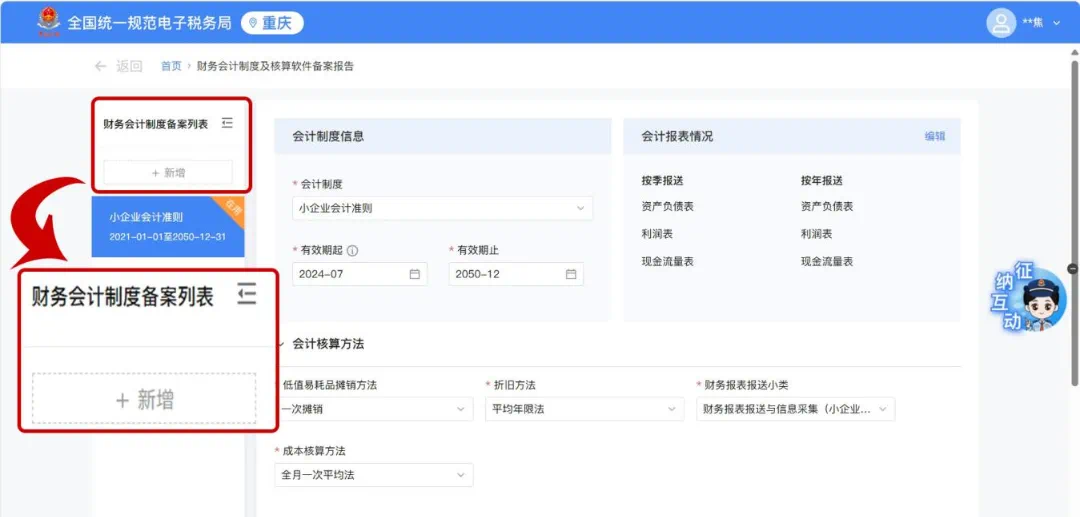Screen dimensions: 1080x517
Task: Click the info icon beside 有效期起
Action: click(x=353, y=251)
